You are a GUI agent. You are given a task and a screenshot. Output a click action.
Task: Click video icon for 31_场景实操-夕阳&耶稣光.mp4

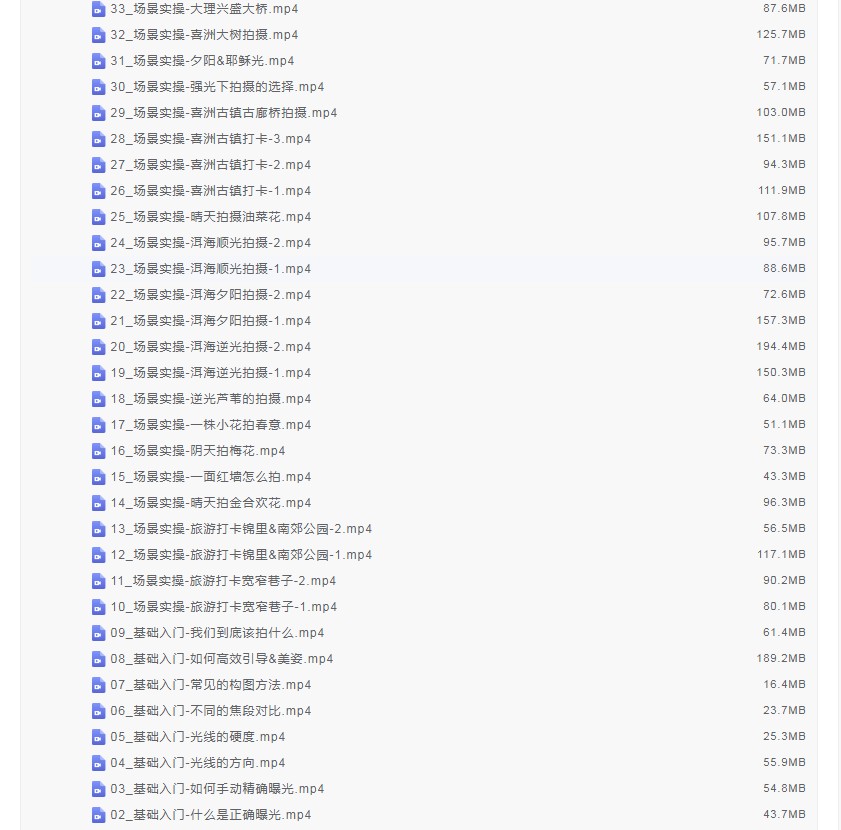[98, 61]
